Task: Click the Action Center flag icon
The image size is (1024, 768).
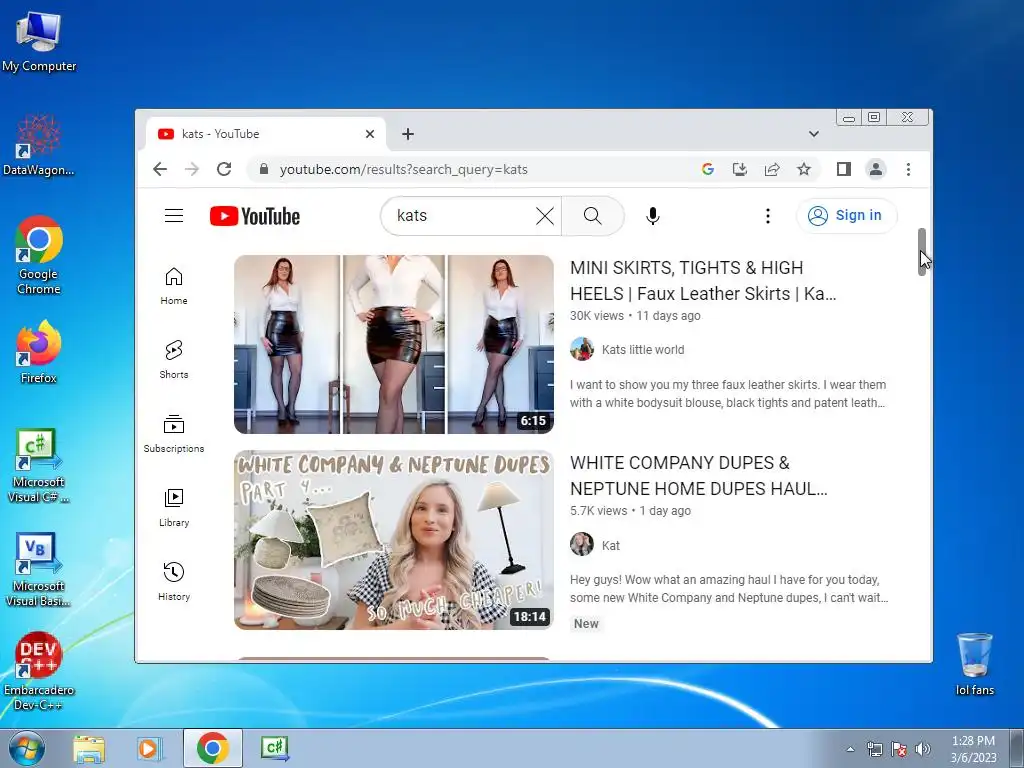Action: (x=899, y=749)
